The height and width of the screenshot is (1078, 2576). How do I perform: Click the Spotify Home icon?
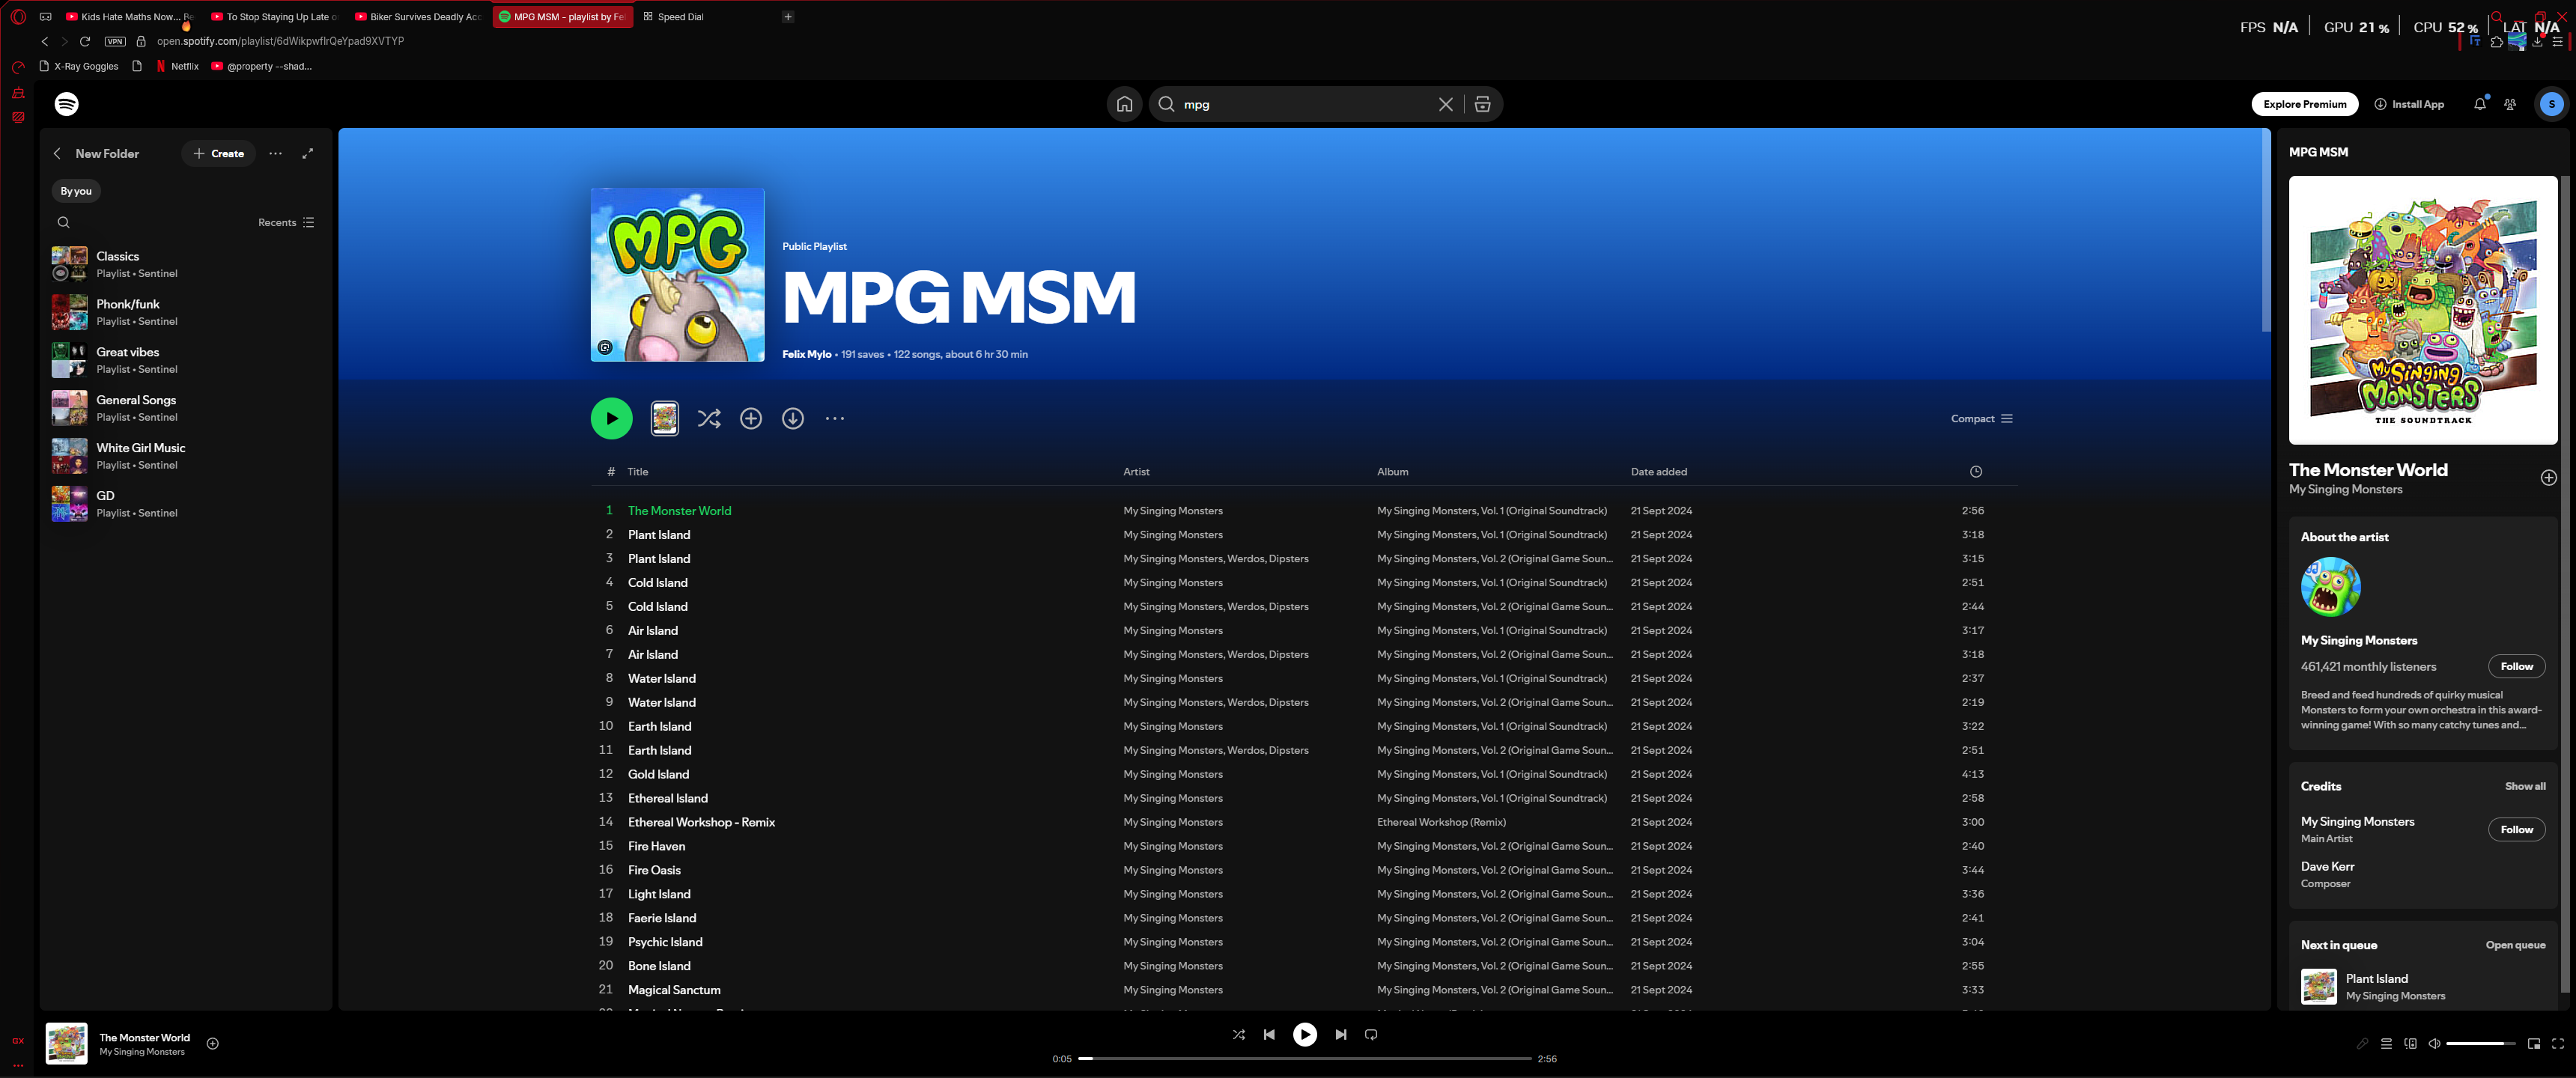coord(1124,104)
